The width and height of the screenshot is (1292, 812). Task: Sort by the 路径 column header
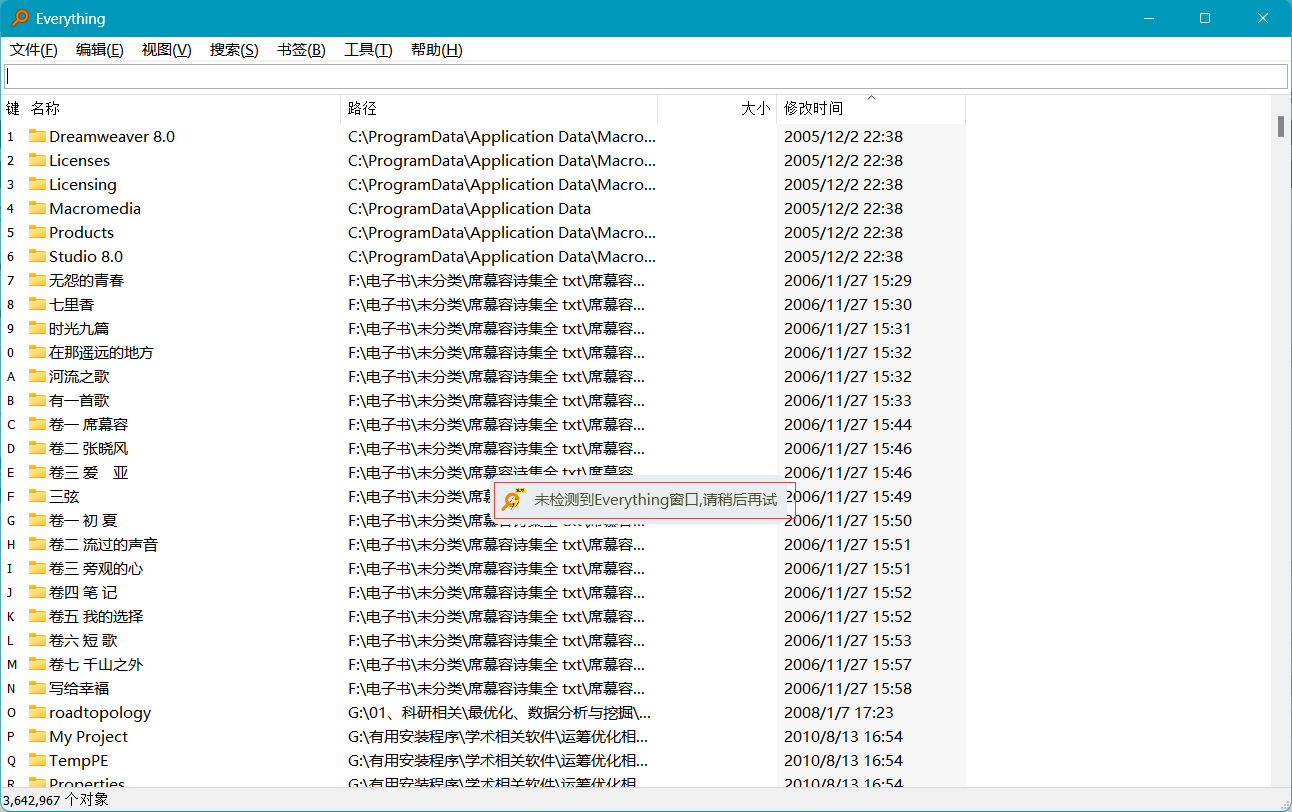pyautogui.click(x=499, y=108)
